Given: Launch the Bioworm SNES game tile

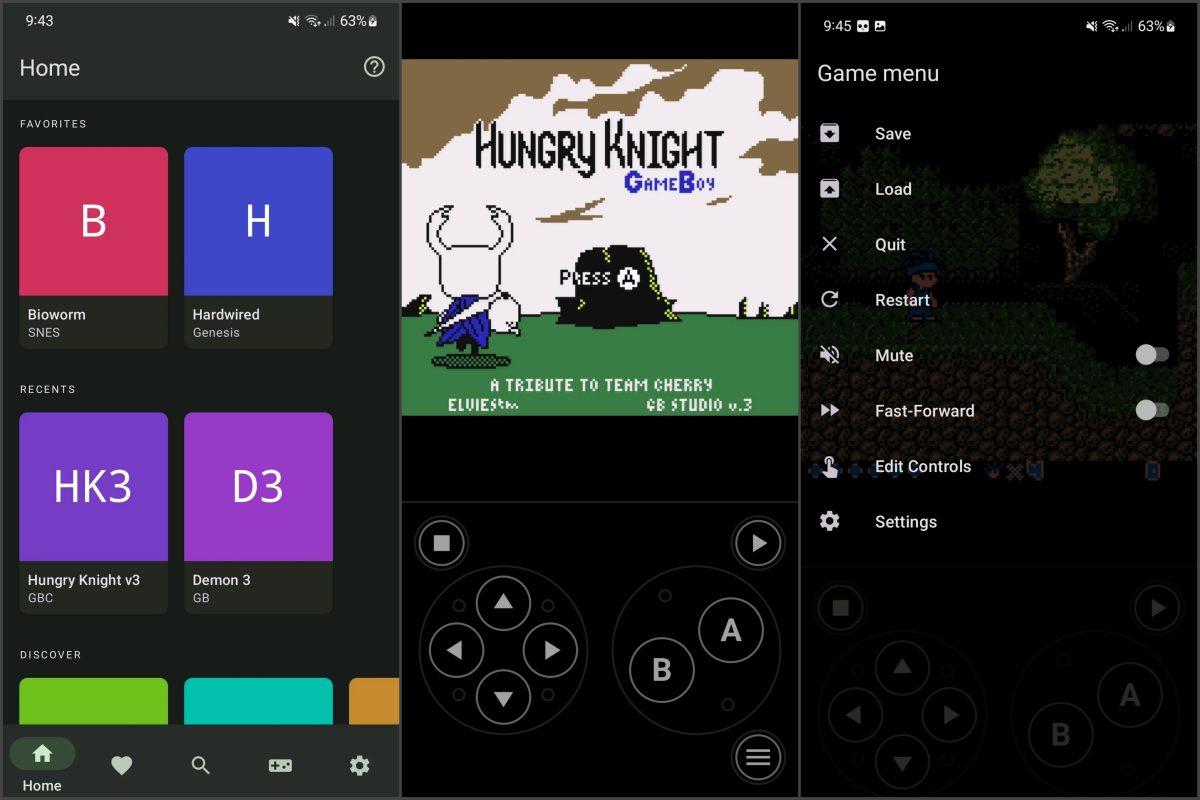Looking at the screenshot, I should click(94, 247).
